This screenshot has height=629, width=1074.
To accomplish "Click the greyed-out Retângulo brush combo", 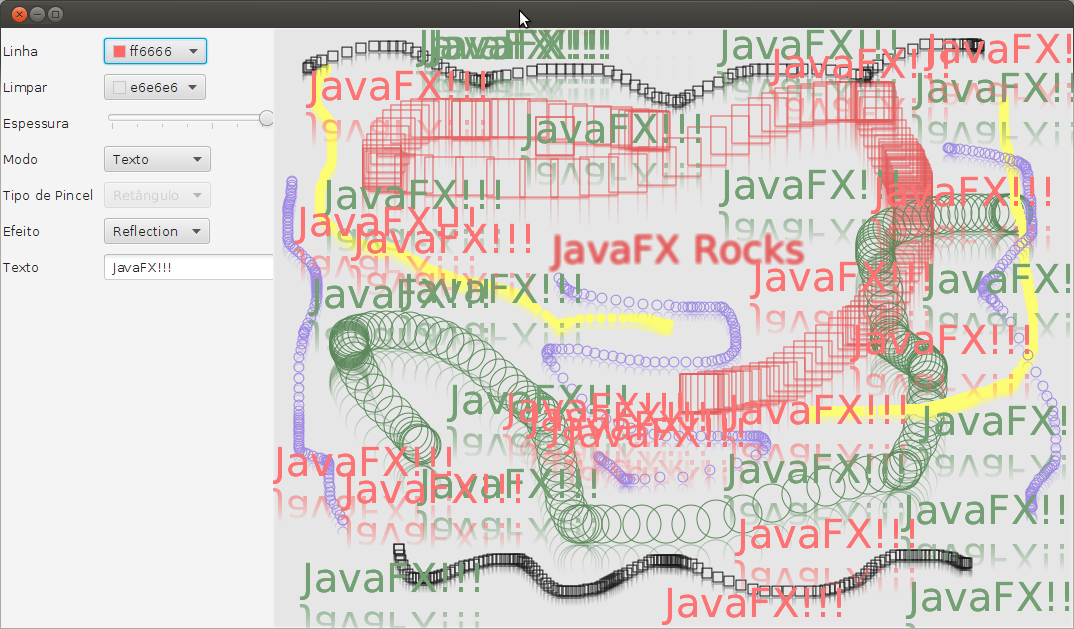I will (156, 195).
